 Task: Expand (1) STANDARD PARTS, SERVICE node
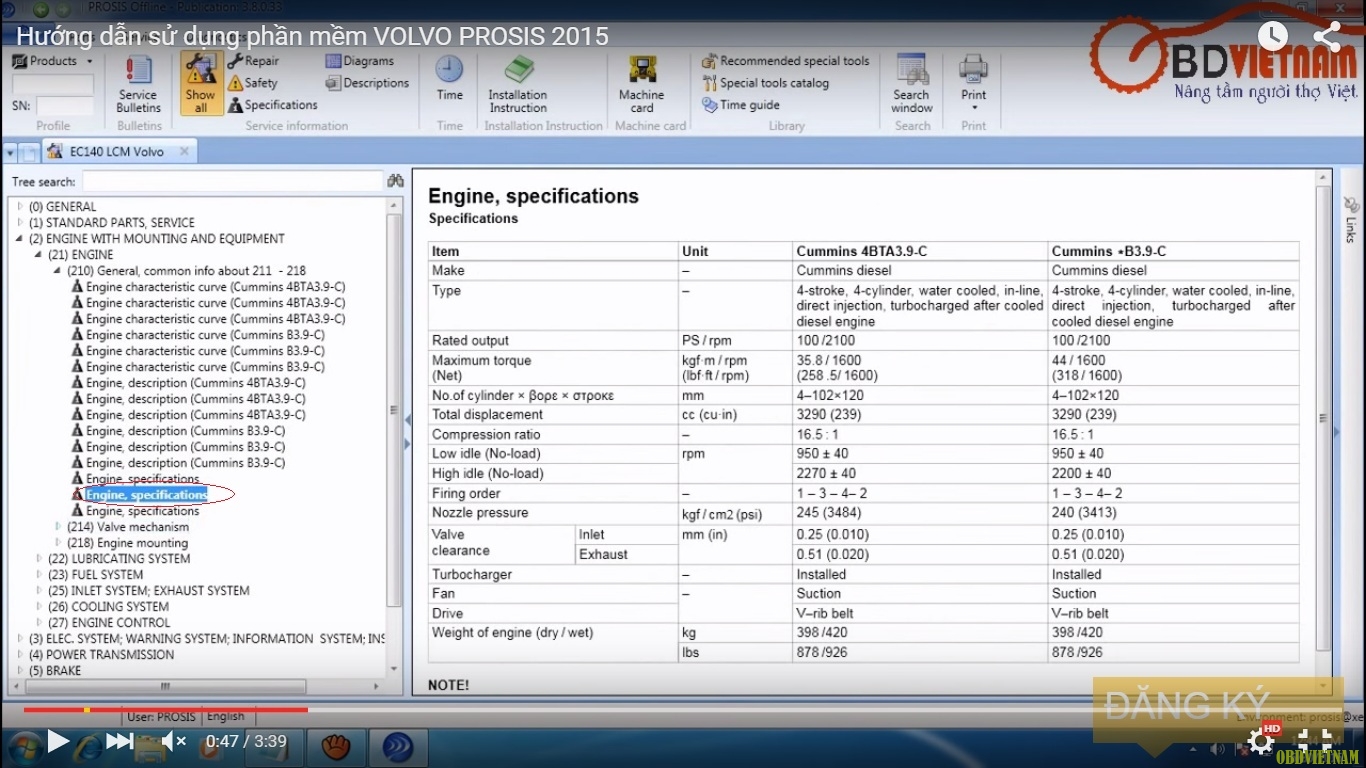click(19, 223)
